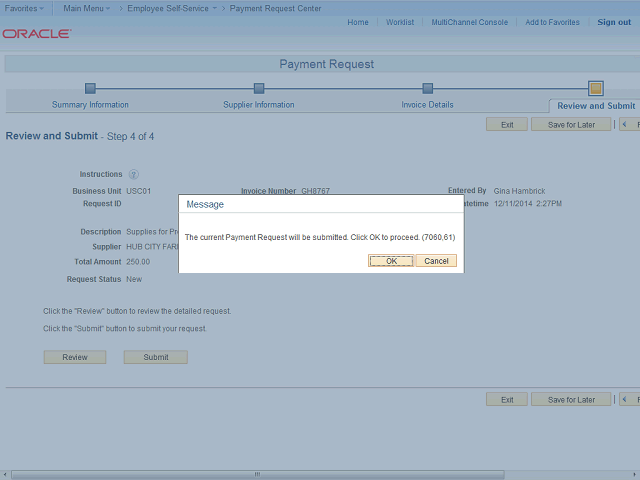The image size is (640, 480).
Task: Click the invoice number GH8767
Action: click(x=316, y=191)
